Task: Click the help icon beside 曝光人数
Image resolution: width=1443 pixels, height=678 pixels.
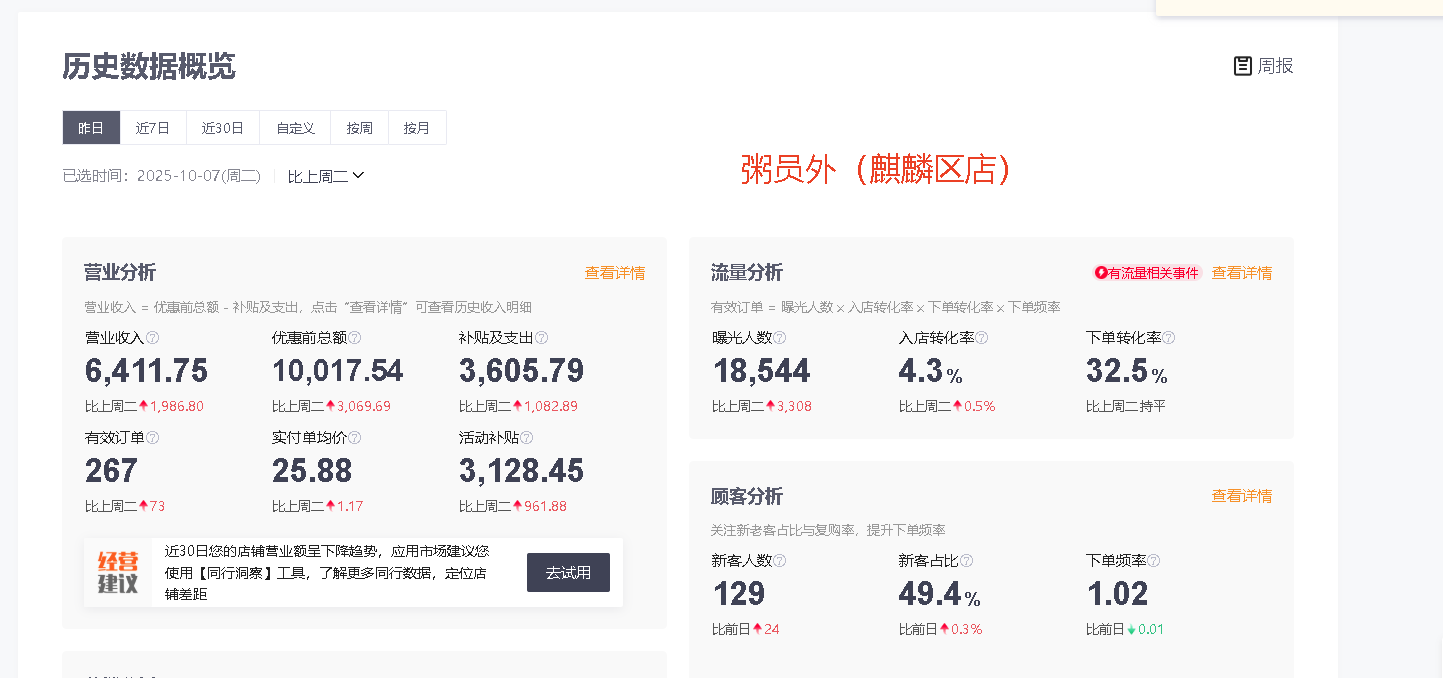Action: pos(780,338)
